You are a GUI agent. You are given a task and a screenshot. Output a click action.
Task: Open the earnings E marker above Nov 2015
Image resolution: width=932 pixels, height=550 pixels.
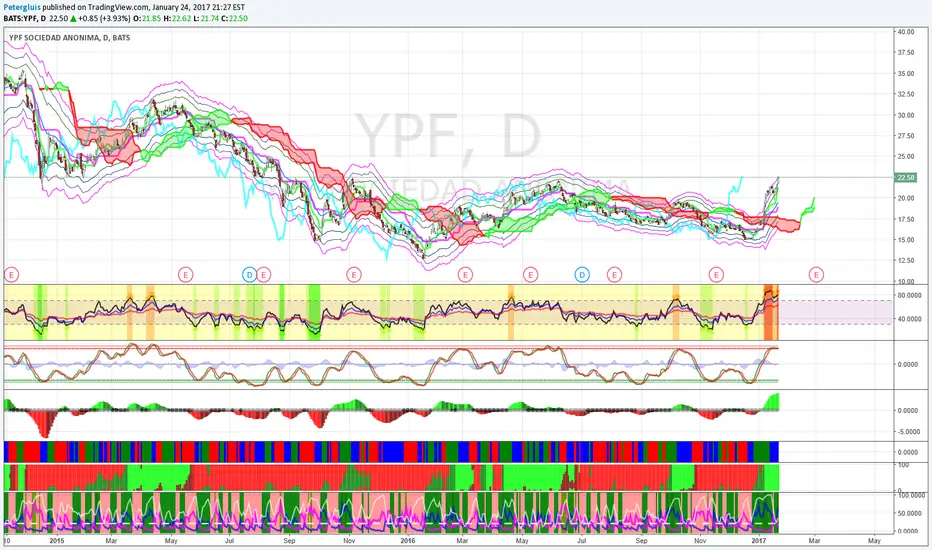354,274
